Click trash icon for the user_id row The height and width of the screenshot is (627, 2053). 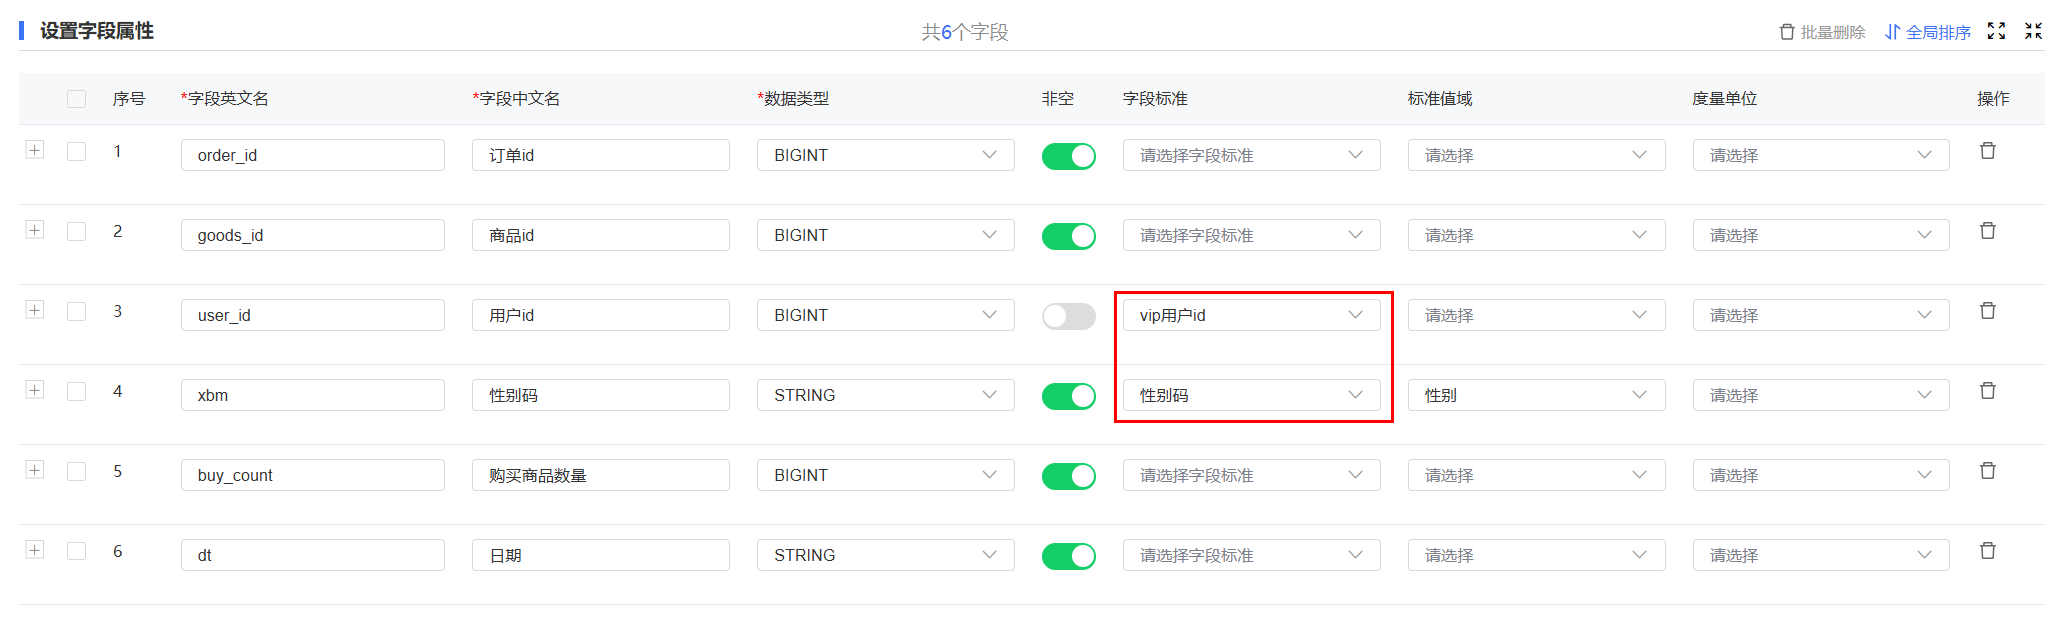1988,311
